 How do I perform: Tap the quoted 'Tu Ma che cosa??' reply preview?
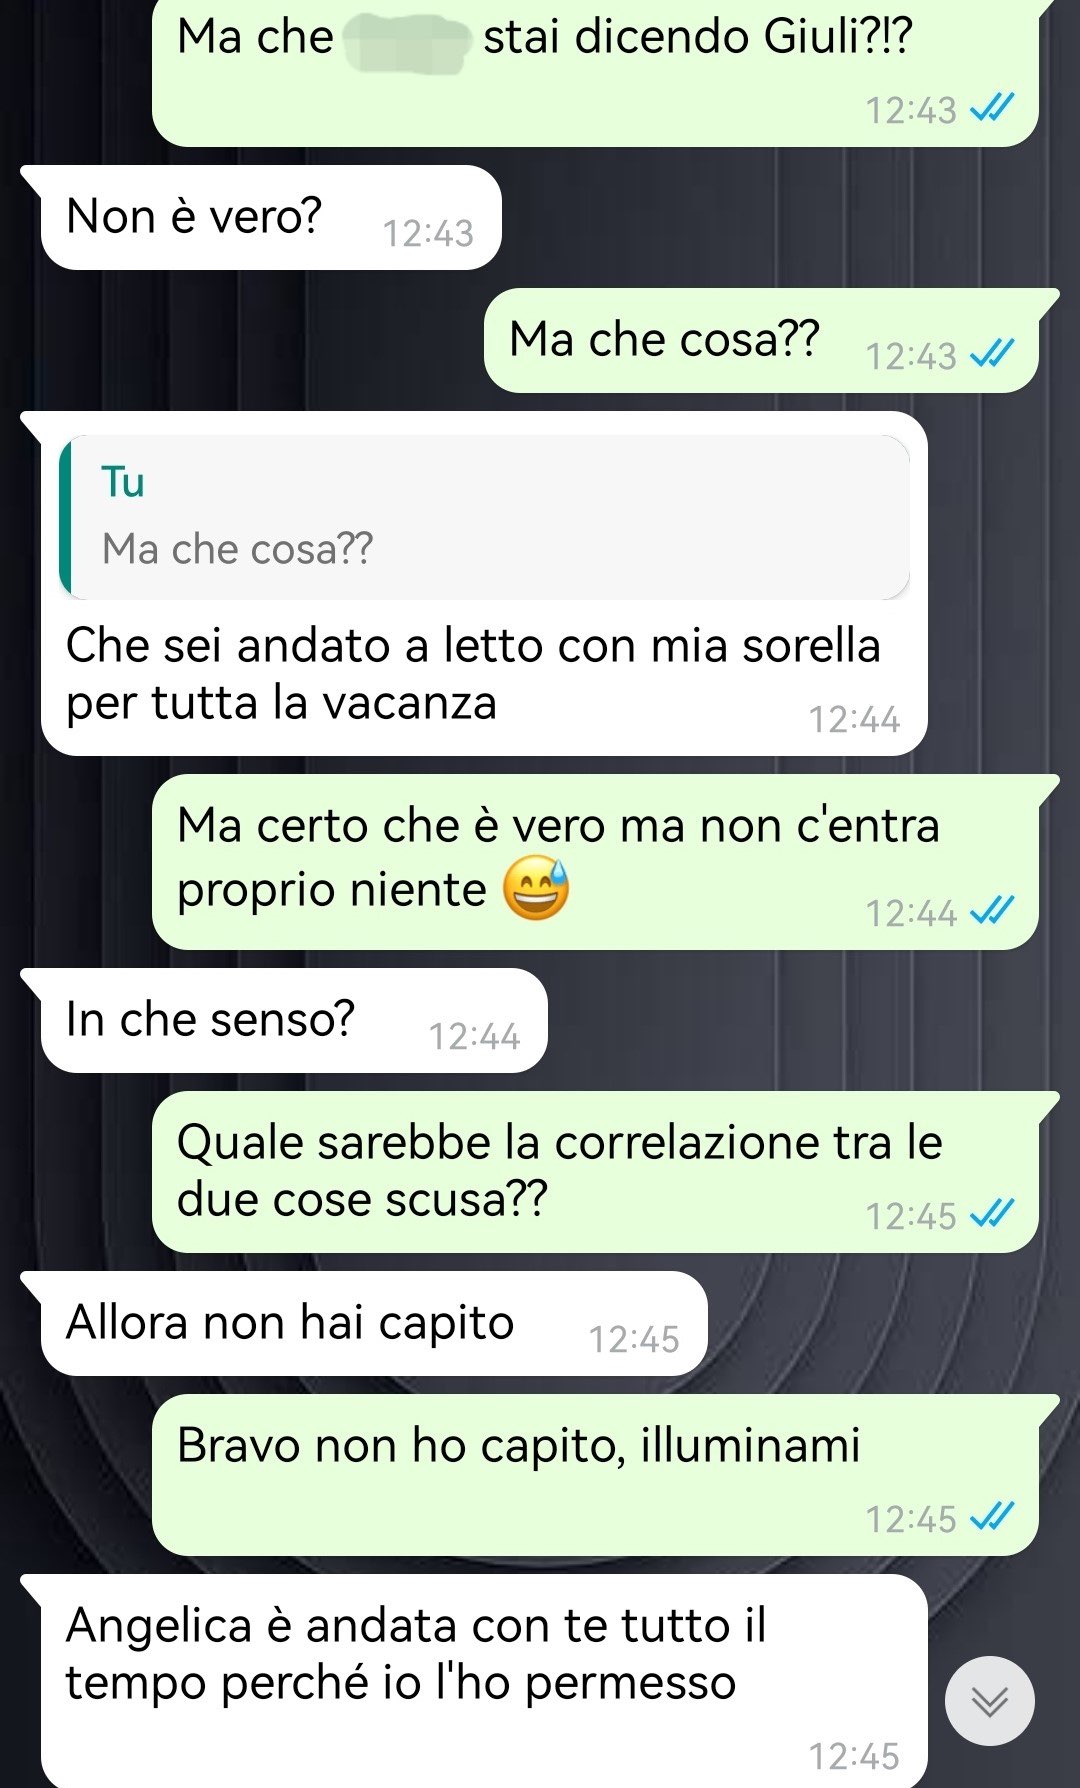tap(485, 517)
